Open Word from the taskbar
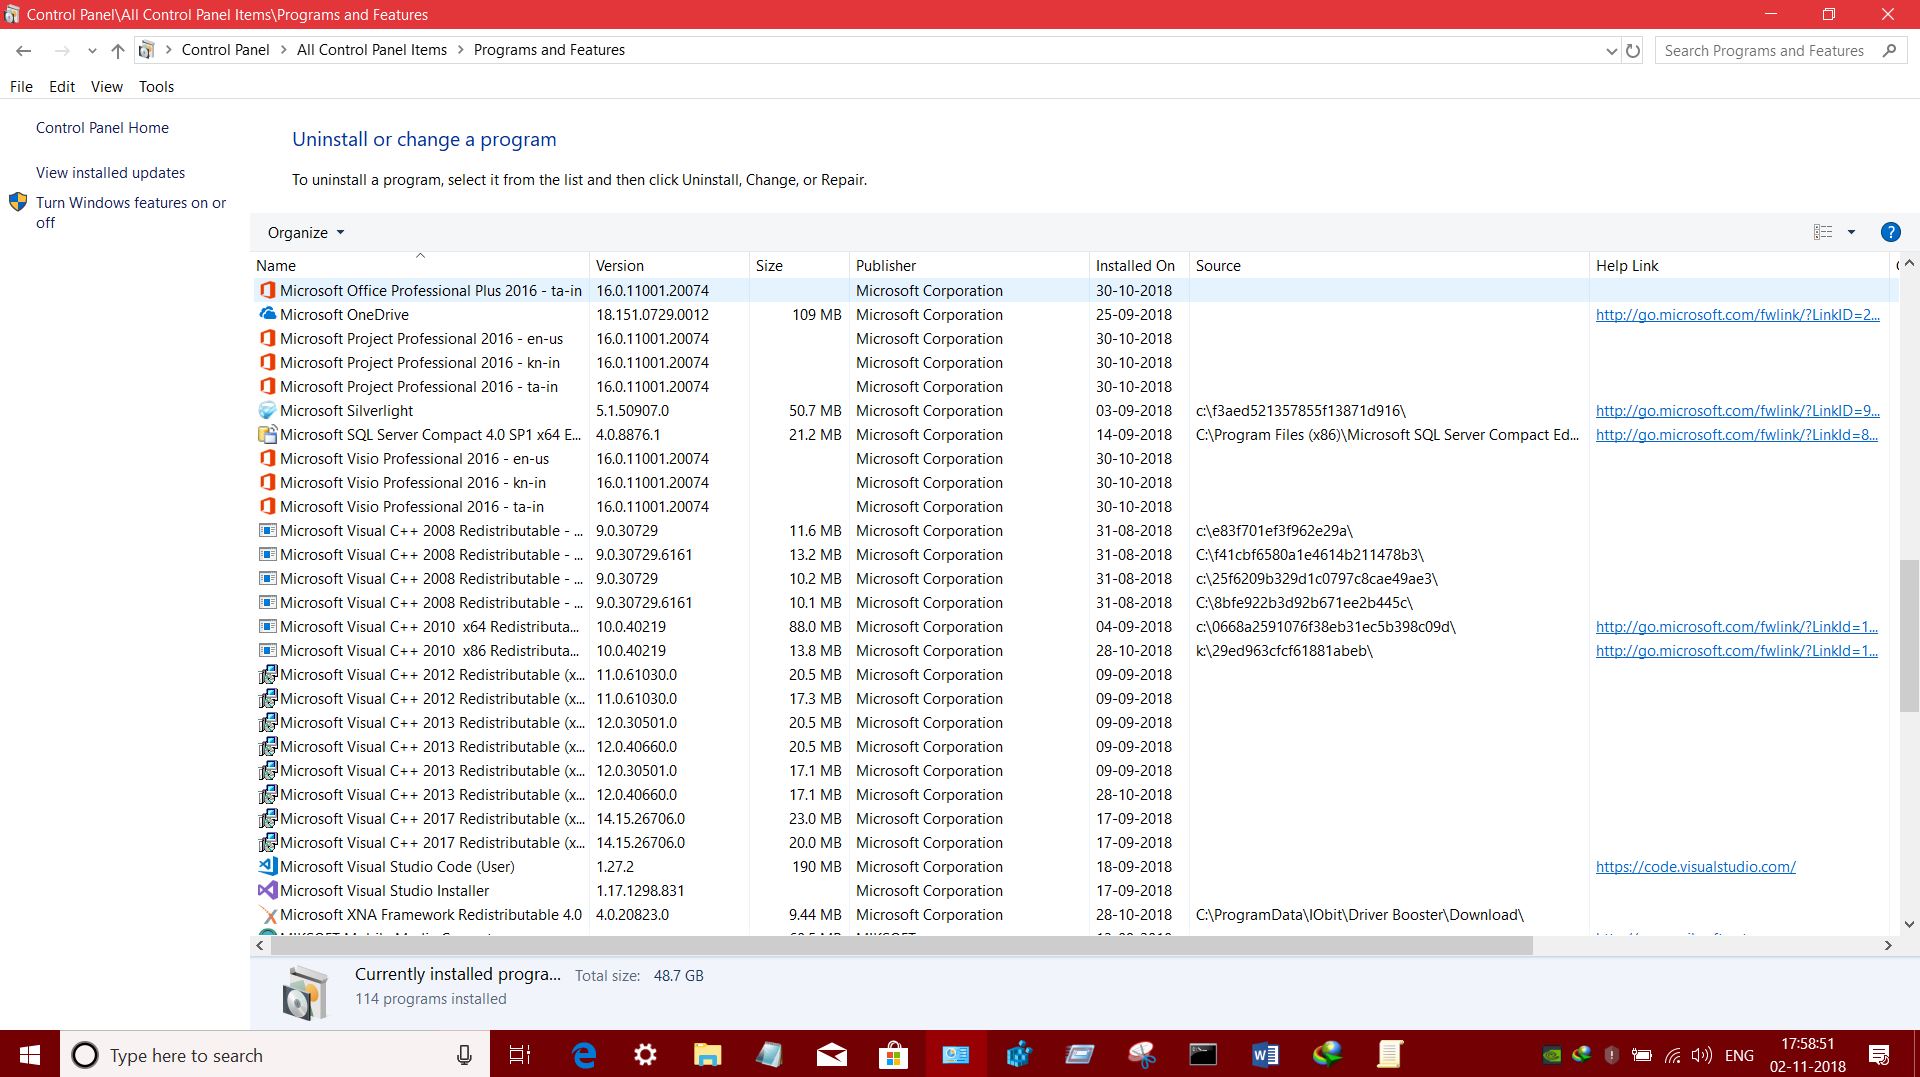1920x1077 pixels. pyautogui.click(x=1265, y=1055)
